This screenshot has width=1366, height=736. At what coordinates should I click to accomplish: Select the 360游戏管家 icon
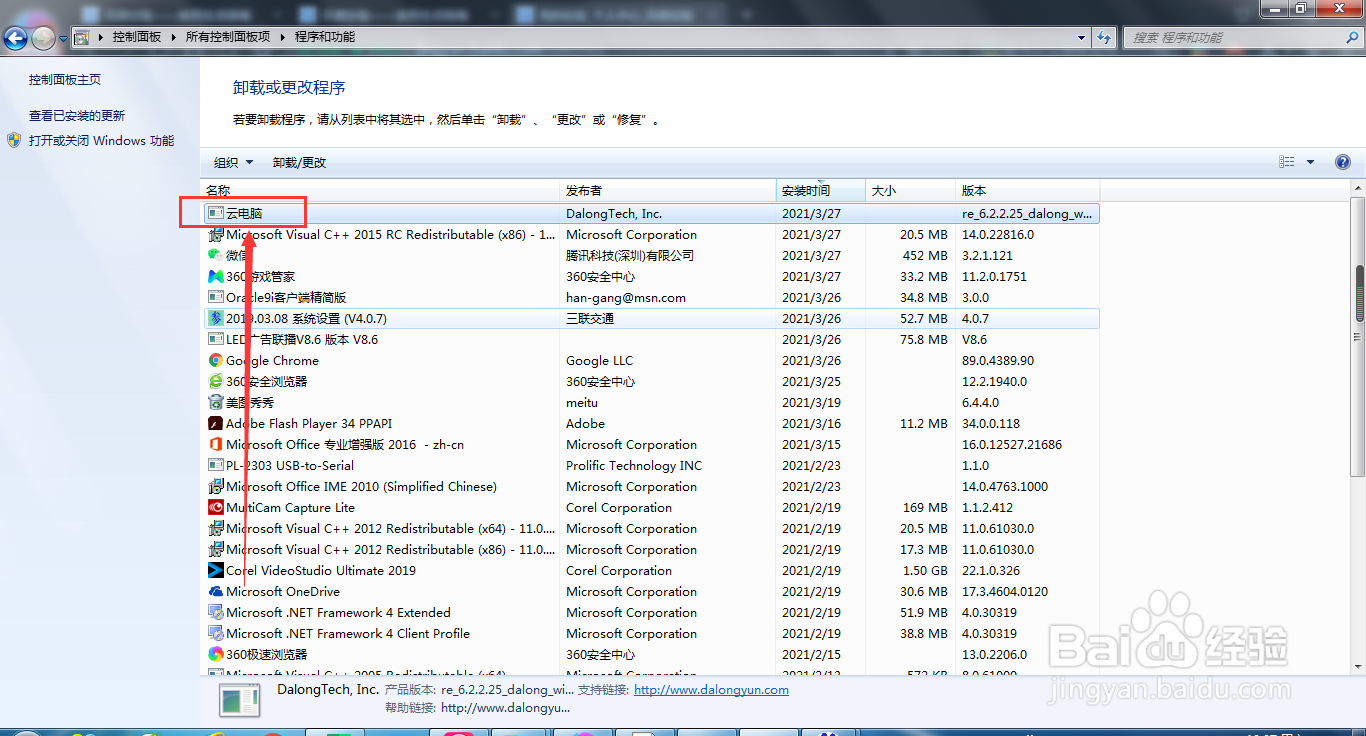point(215,277)
